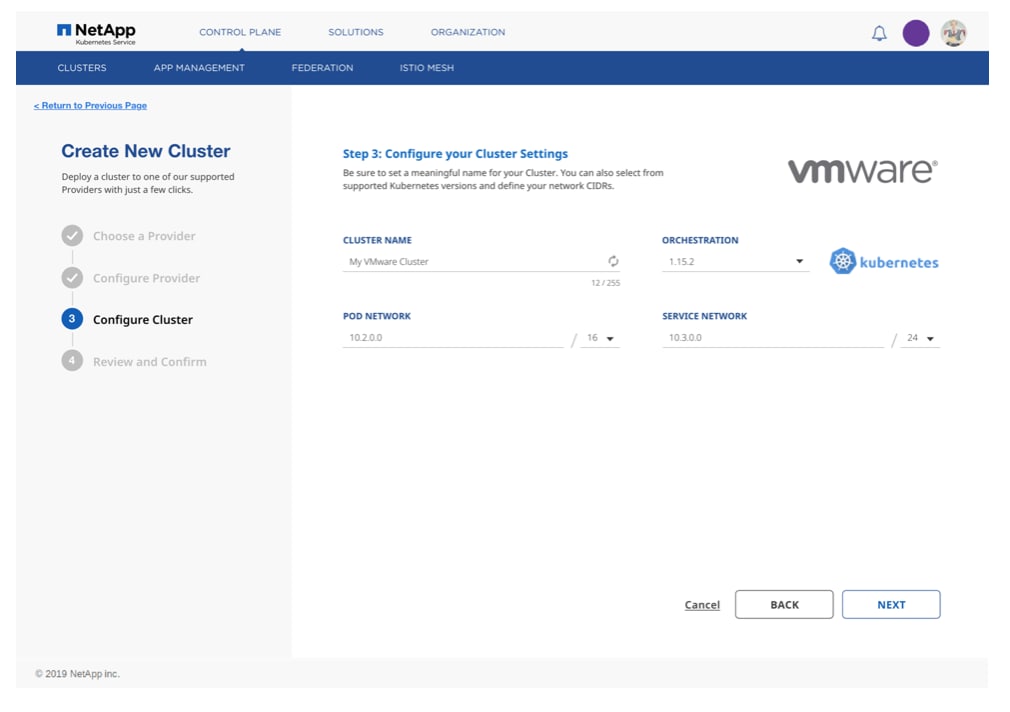
Task: Go to the Istio Mesh tab
Action: pyautogui.click(x=427, y=68)
